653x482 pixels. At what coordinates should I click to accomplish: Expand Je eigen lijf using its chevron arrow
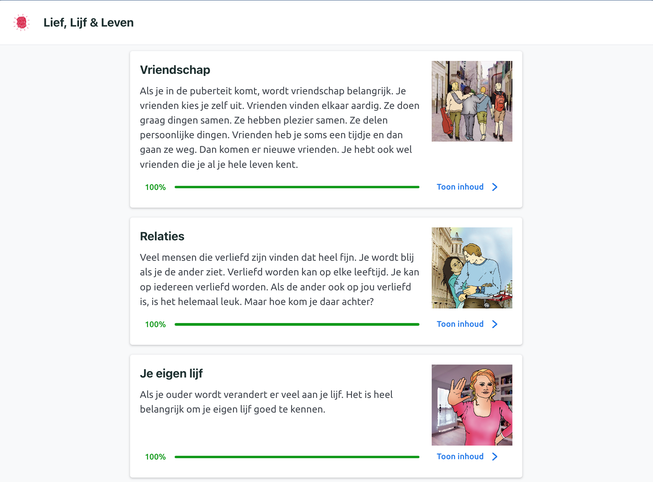(x=494, y=457)
